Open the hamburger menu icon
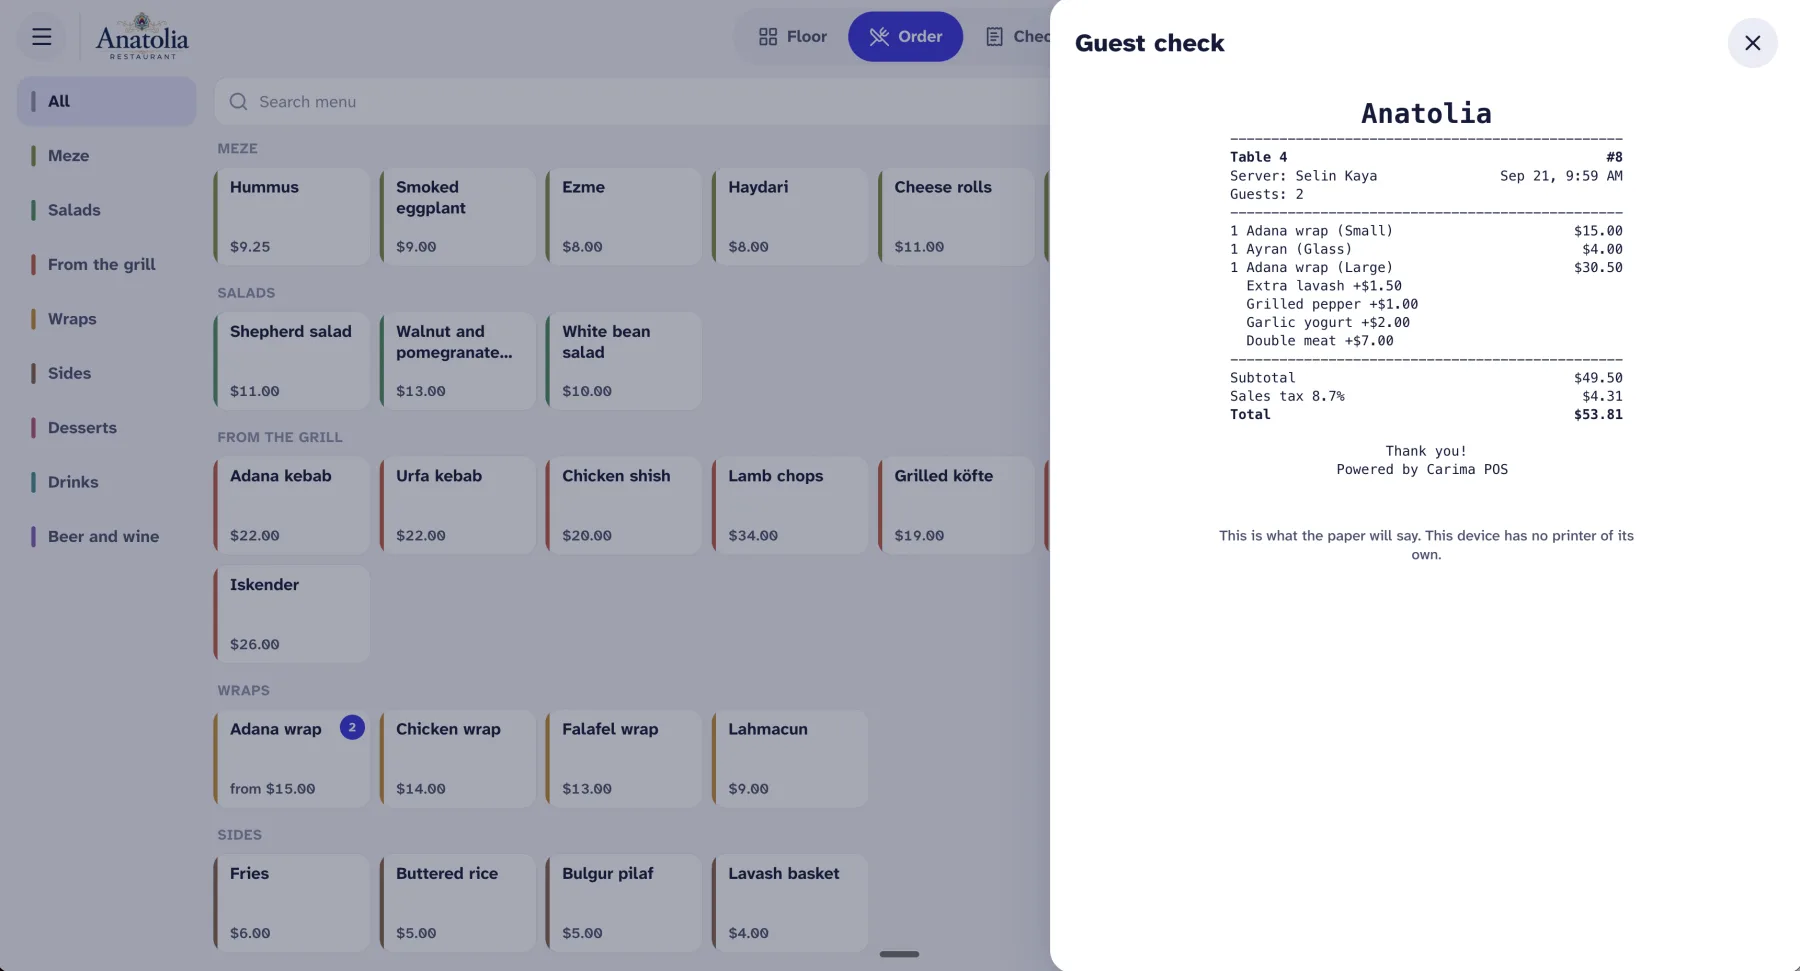 coord(41,37)
